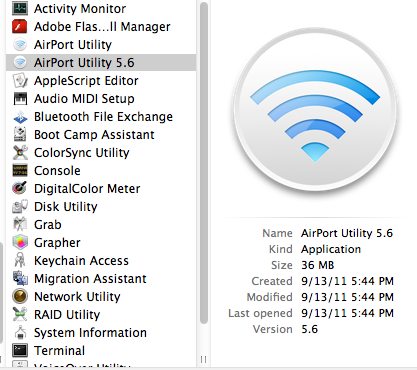Click the Console icon
Viewport: 417px width, 370px height.
(20, 170)
